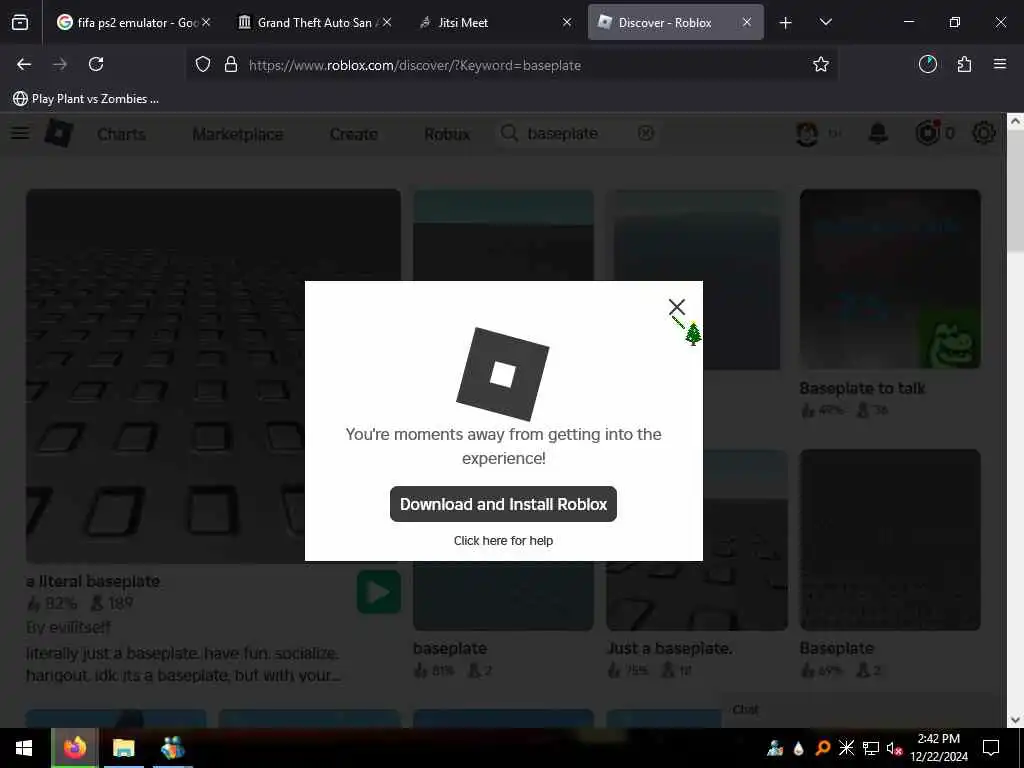Open network tray icon
1024x768 pixels.
pyautogui.click(x=870, y=748)
